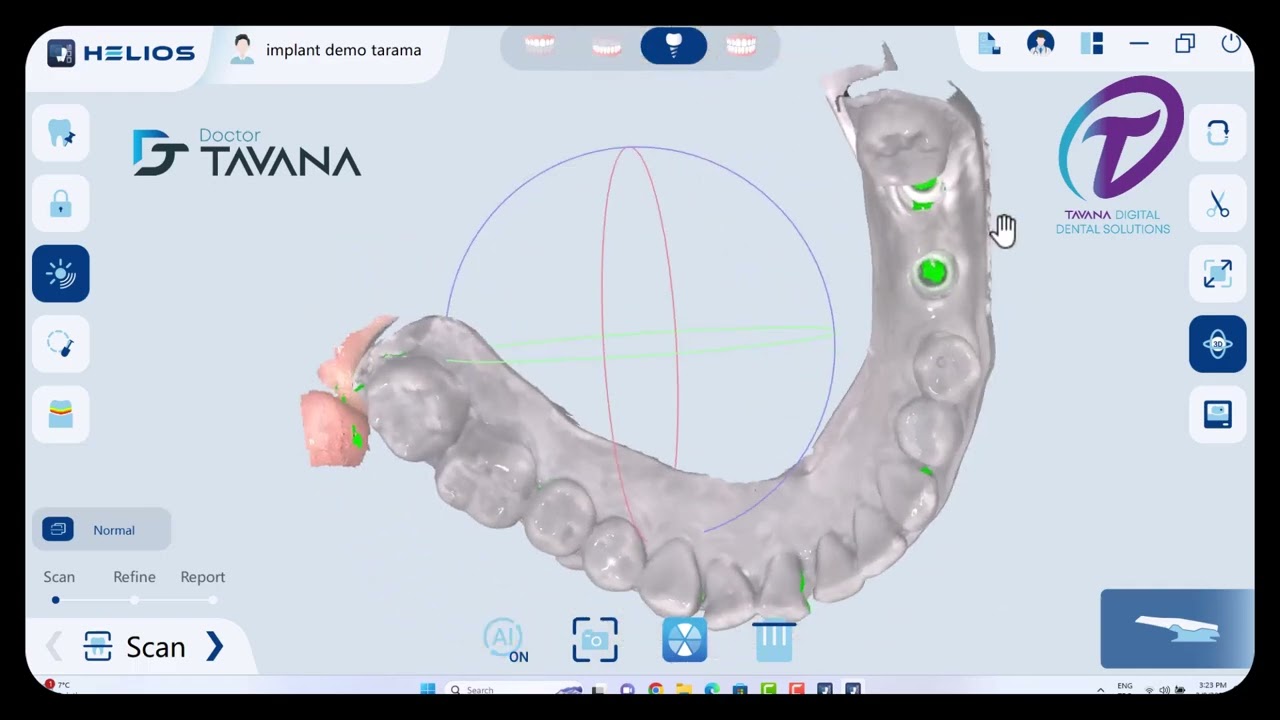This screenshot has width=1280, height=720.
Task: Open Chrome from the taskbar
Action: pyautogui.click(x=655, y=689)
